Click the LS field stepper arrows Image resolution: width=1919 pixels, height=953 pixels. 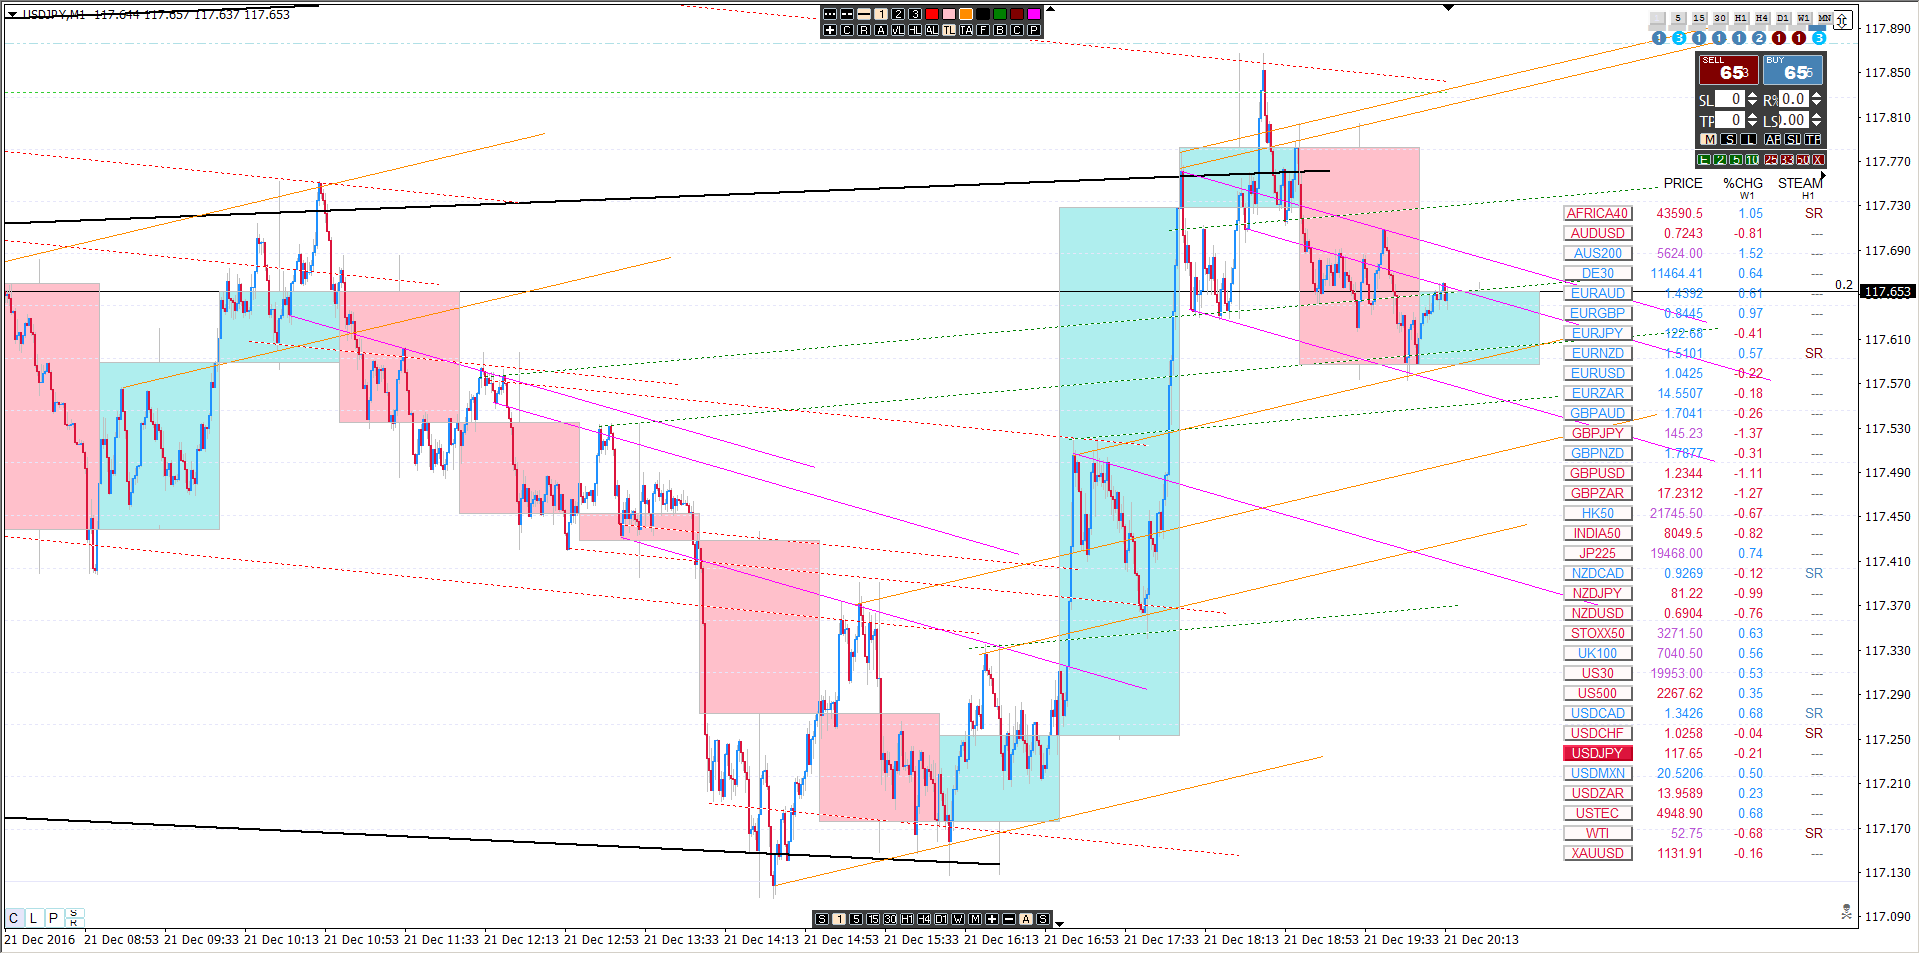1816,120
